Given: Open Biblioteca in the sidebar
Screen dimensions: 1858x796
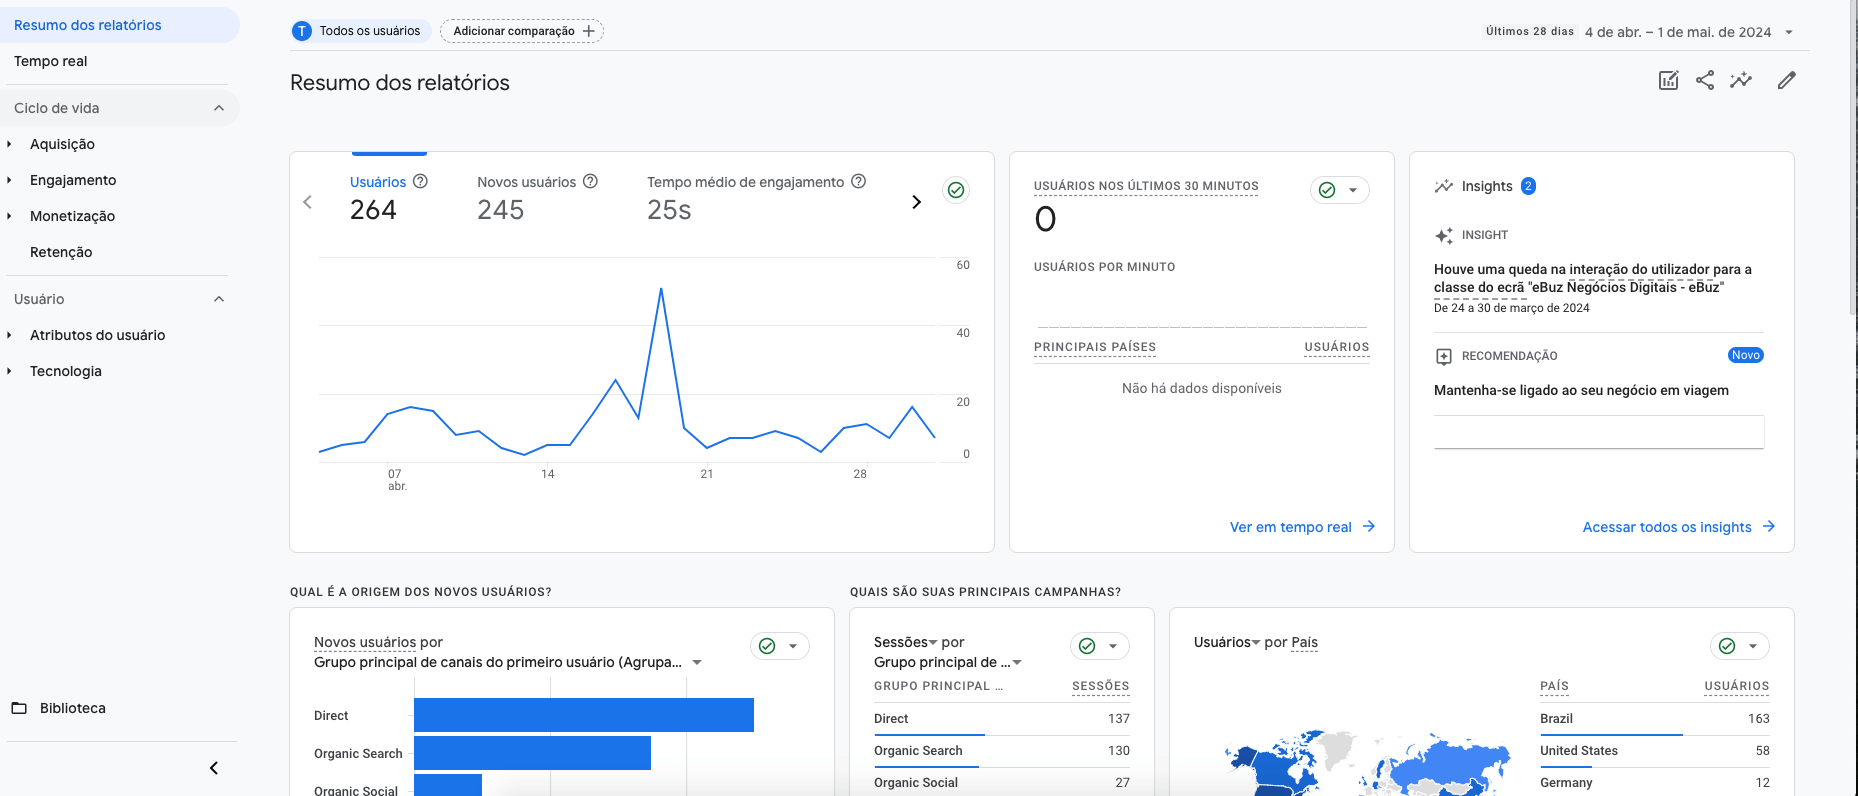Looking at the screenshot, I should point(73,708).
